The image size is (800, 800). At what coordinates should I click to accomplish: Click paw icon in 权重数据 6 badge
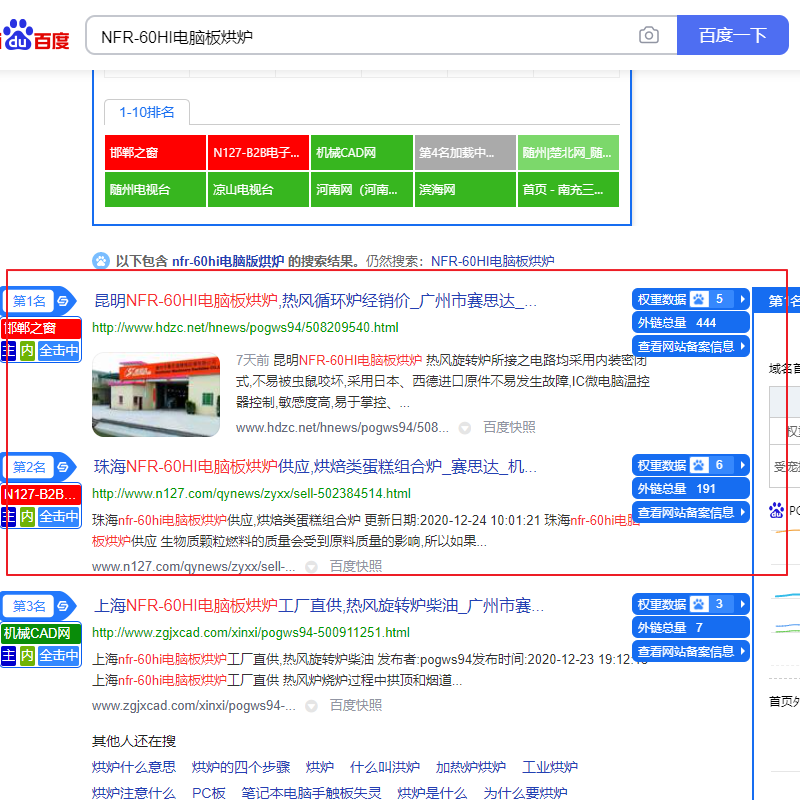click(699, 465)
